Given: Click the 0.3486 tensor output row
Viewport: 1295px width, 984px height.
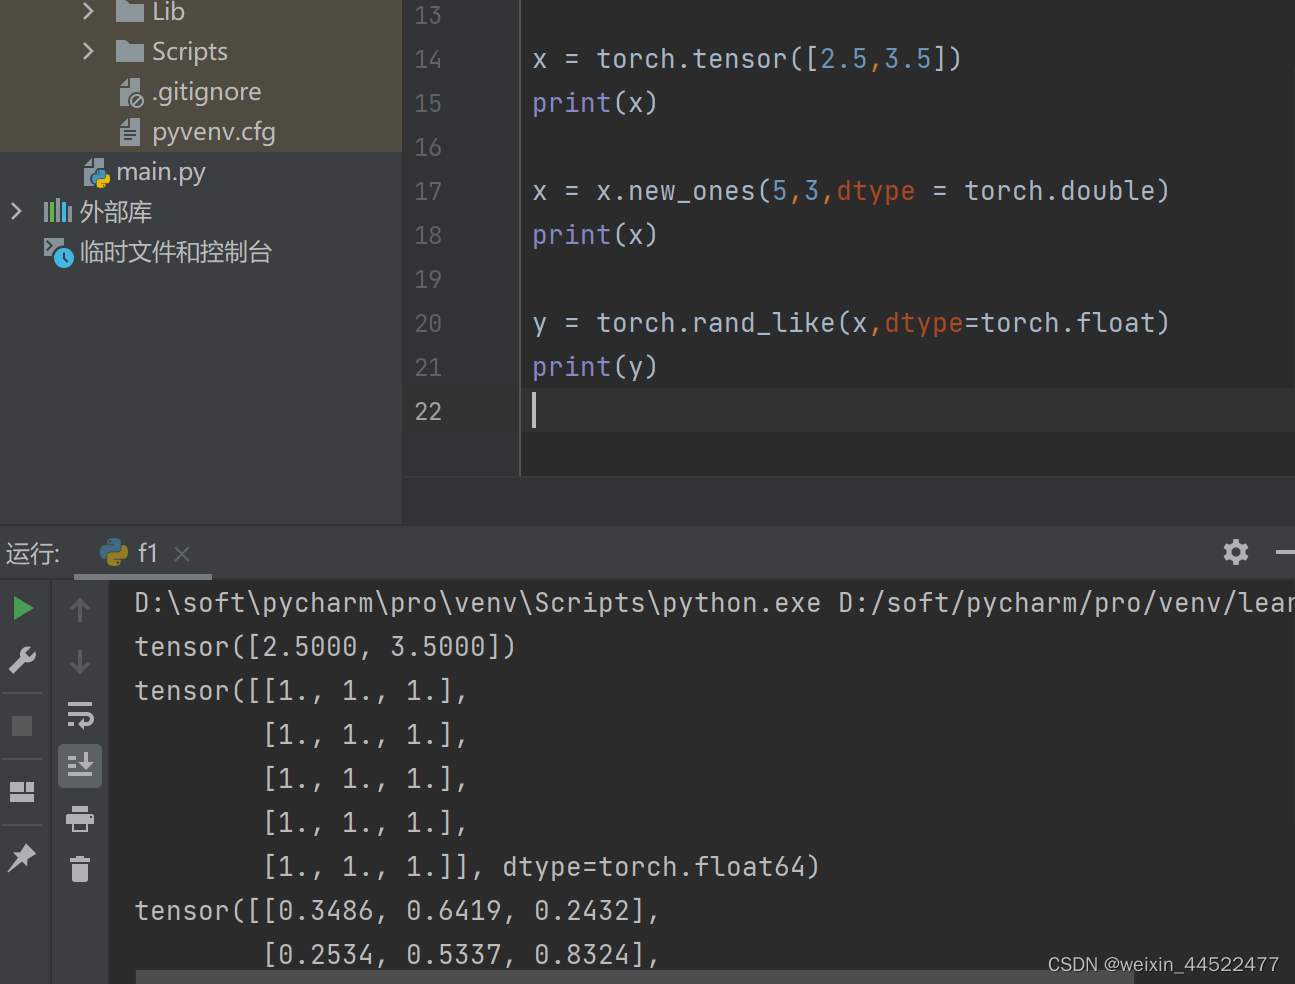Looking at the screenshot, I should click(x=397, y=911).
